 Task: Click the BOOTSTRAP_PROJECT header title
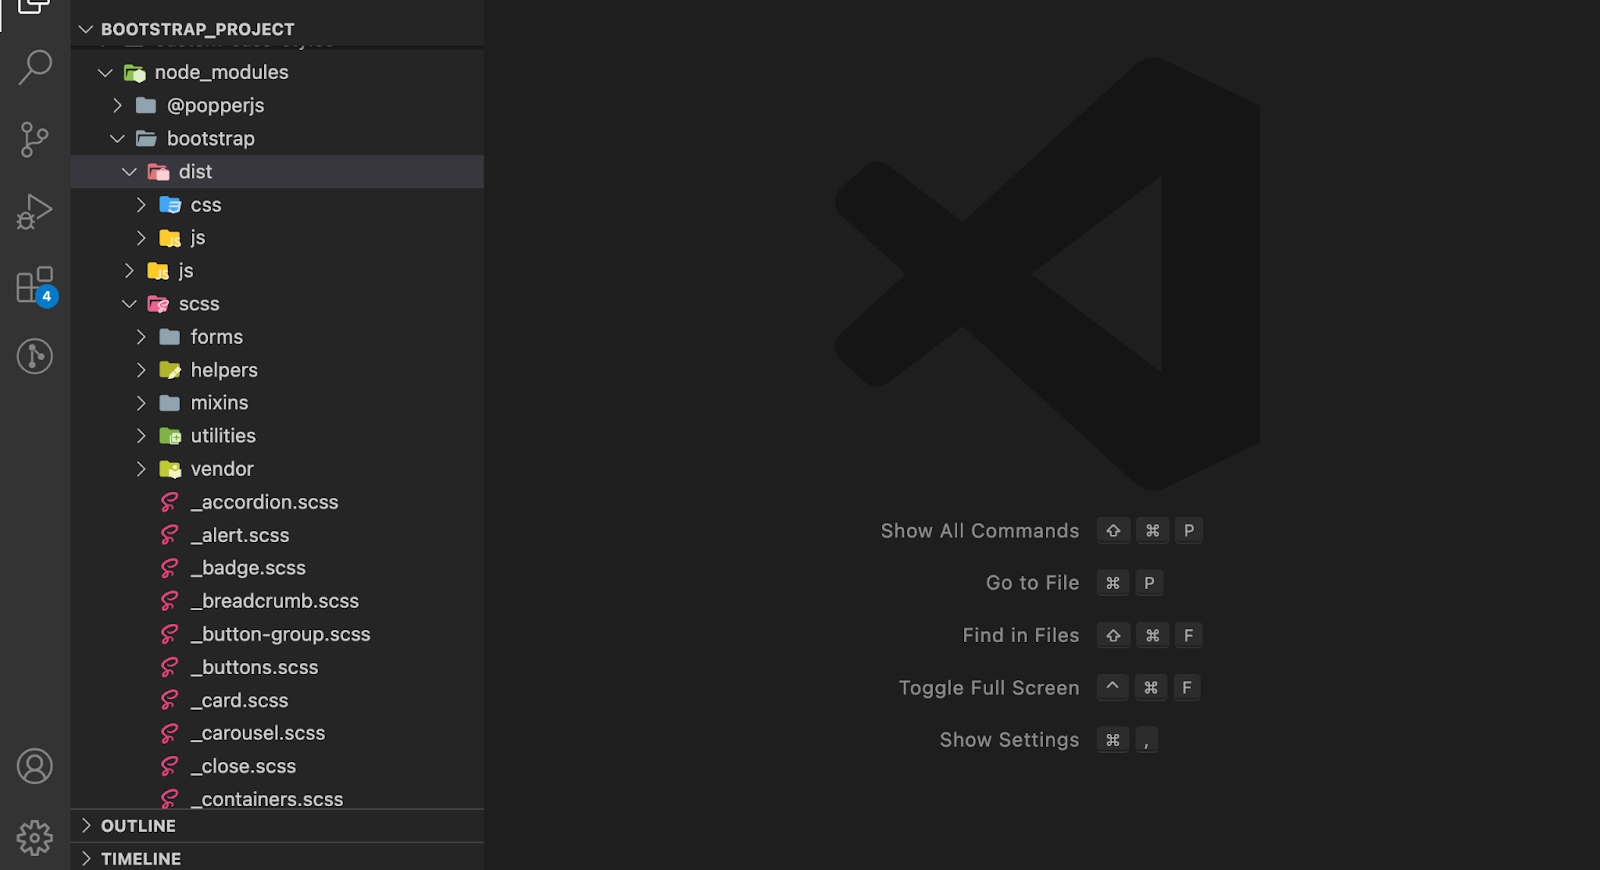coord(197,29)
